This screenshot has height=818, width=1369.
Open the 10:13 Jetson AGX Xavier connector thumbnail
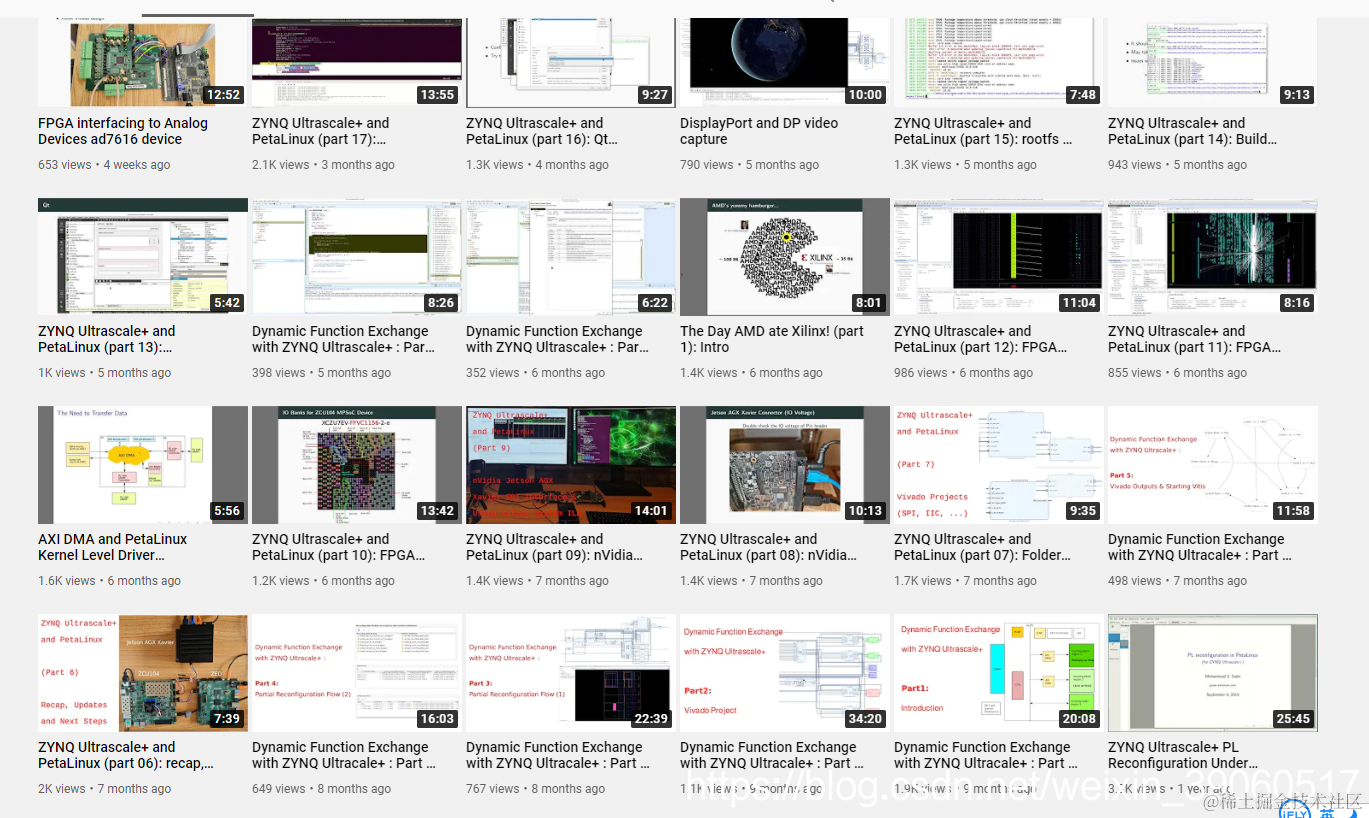[785, 464]
